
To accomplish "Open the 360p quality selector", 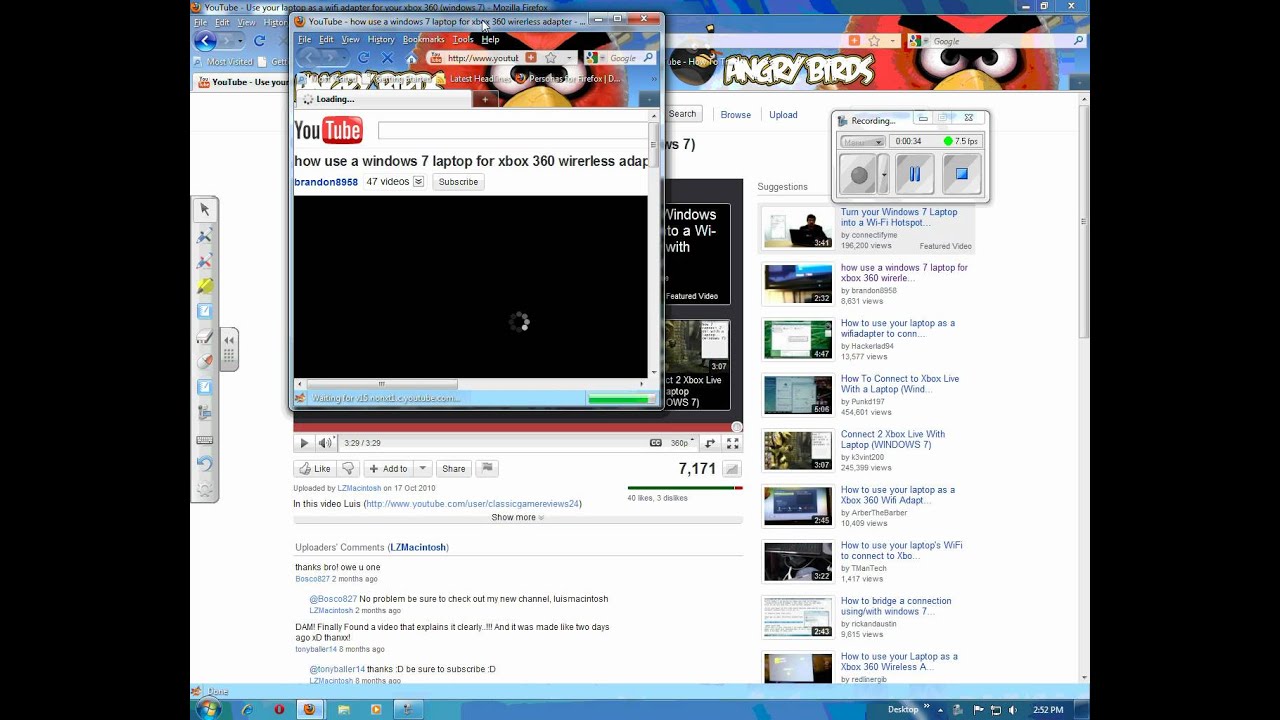I will point(682,443).
